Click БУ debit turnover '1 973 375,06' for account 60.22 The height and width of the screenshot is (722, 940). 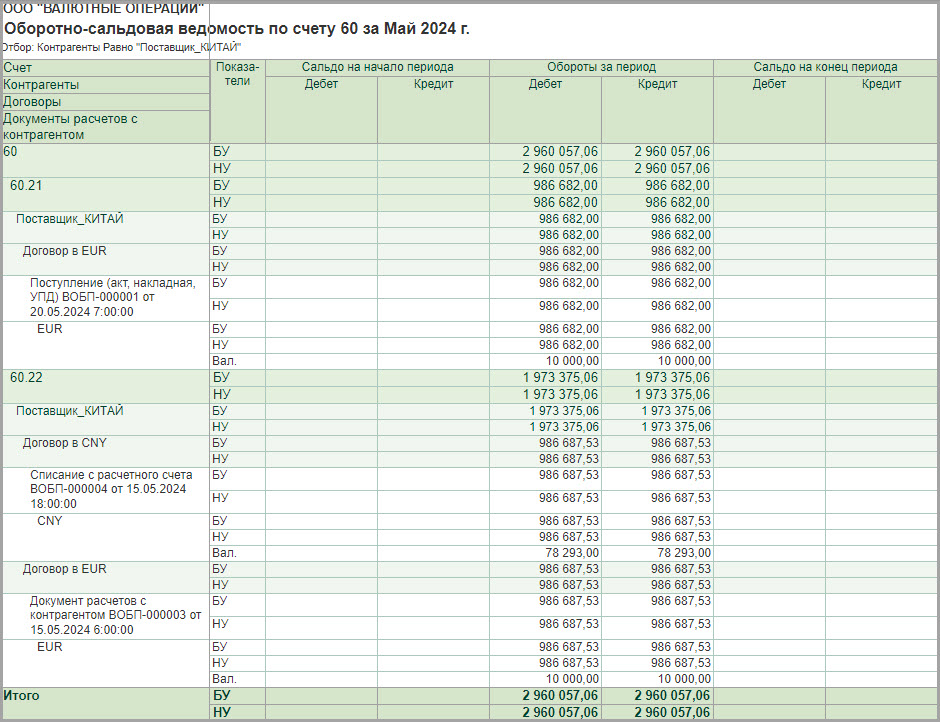[560, 377]
